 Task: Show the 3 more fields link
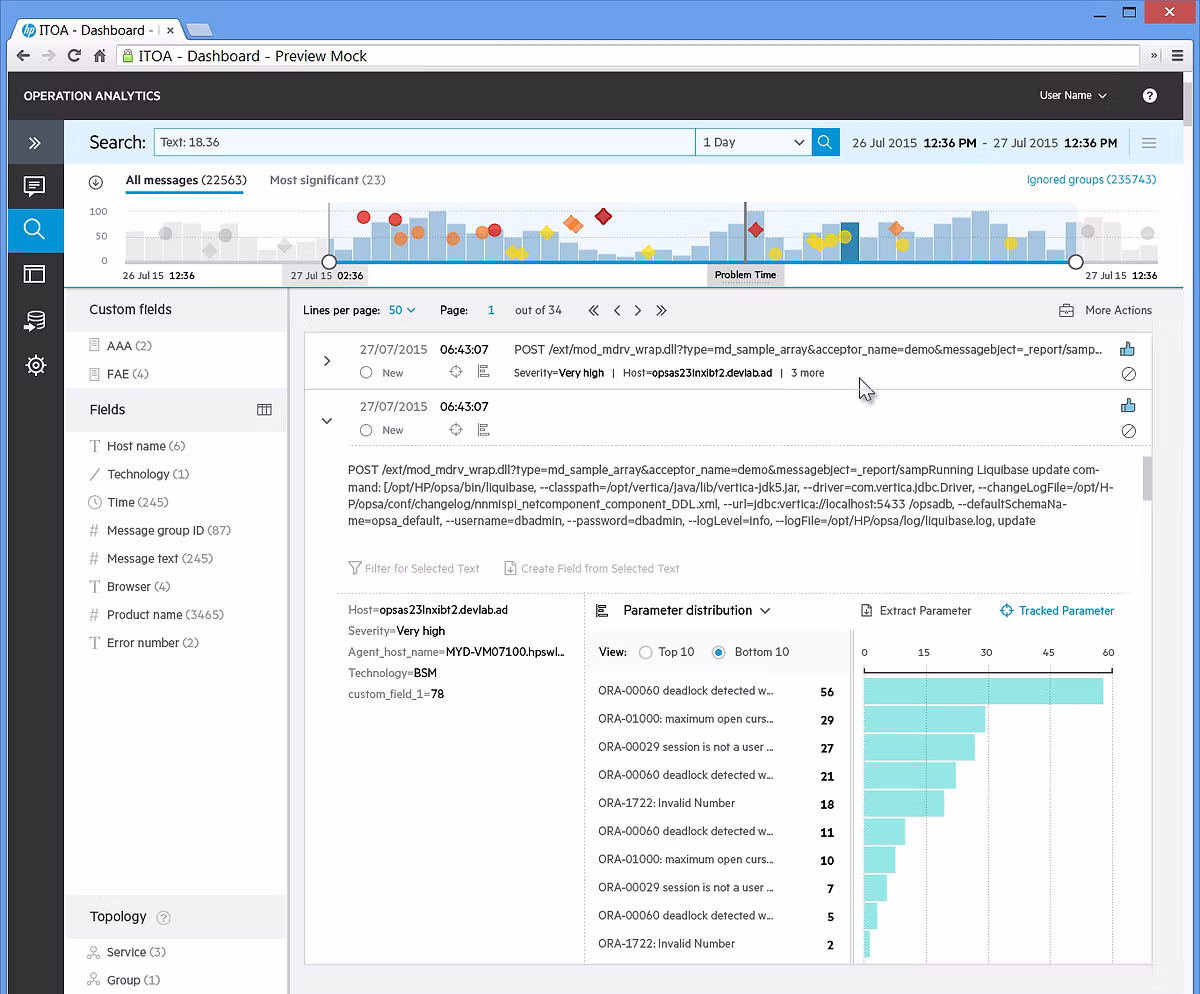808,373
